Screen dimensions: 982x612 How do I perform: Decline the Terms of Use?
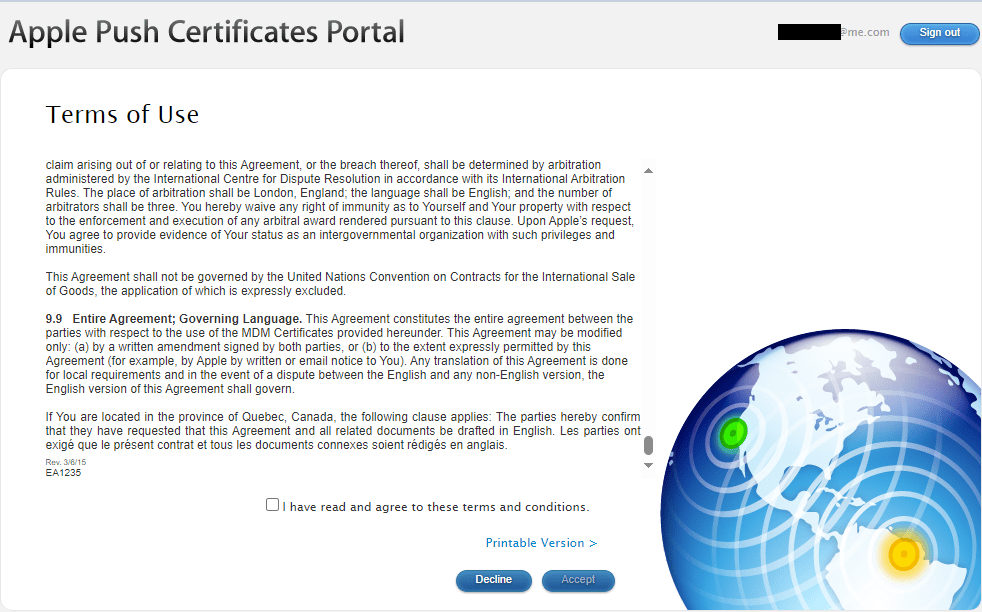(x=493, y=580)
